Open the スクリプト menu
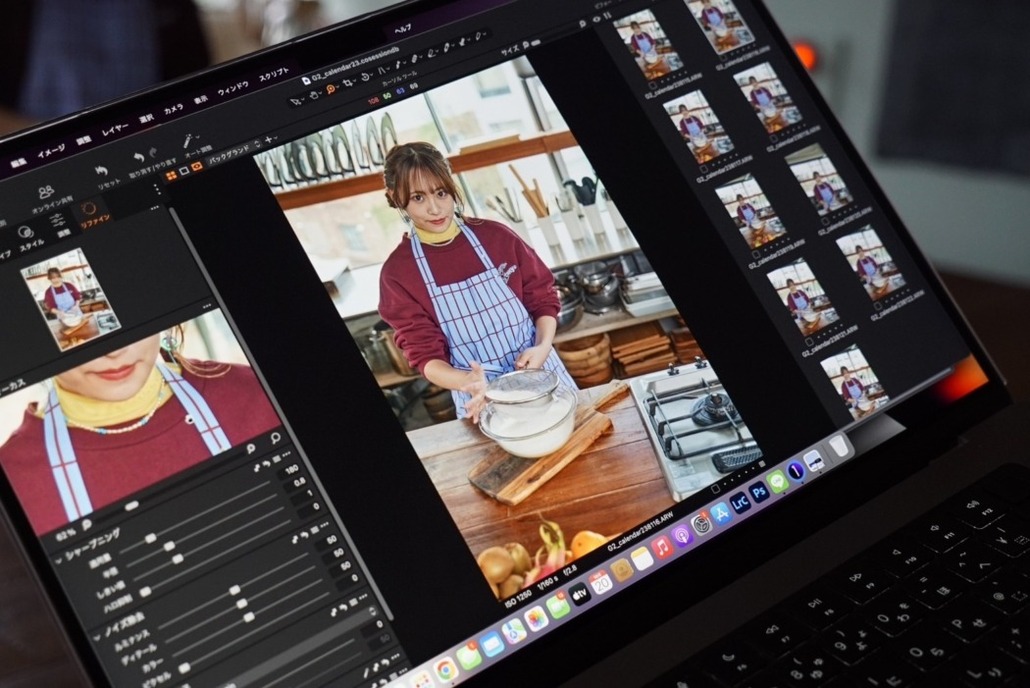The height and width of the screenshot is (688, 1030). 273,74
